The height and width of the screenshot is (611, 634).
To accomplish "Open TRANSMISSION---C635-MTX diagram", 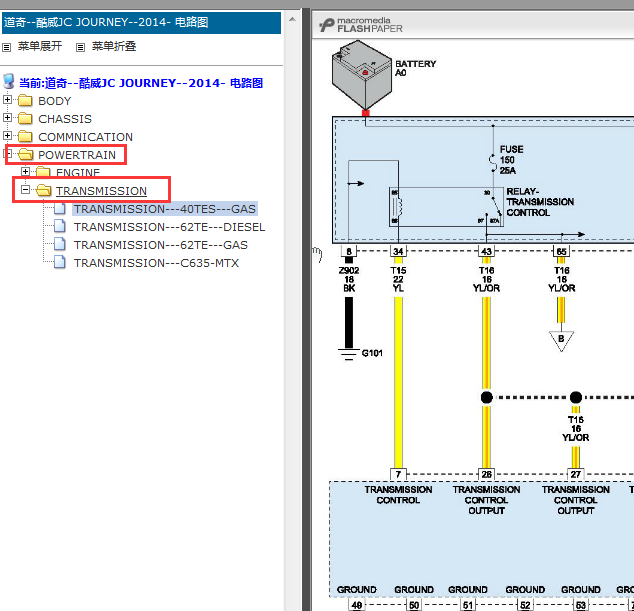I will coord(156,263).
